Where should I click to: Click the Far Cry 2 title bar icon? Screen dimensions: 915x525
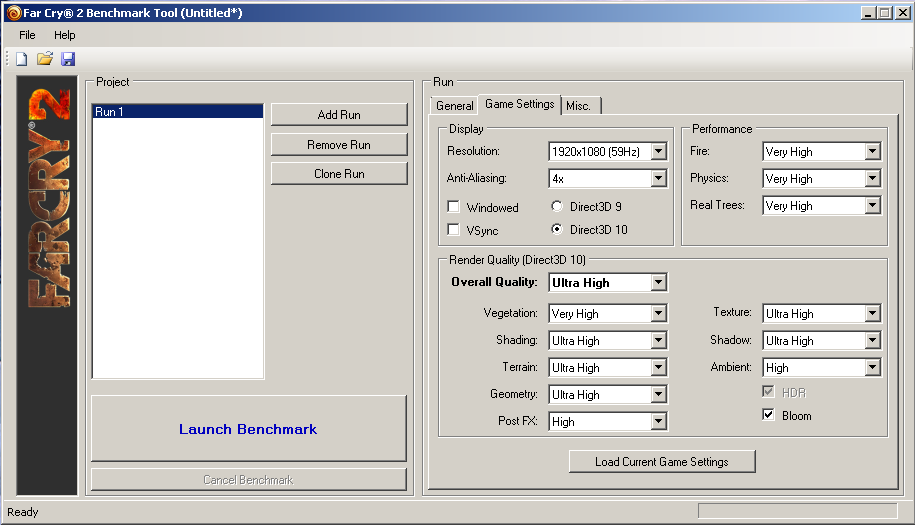14,13
